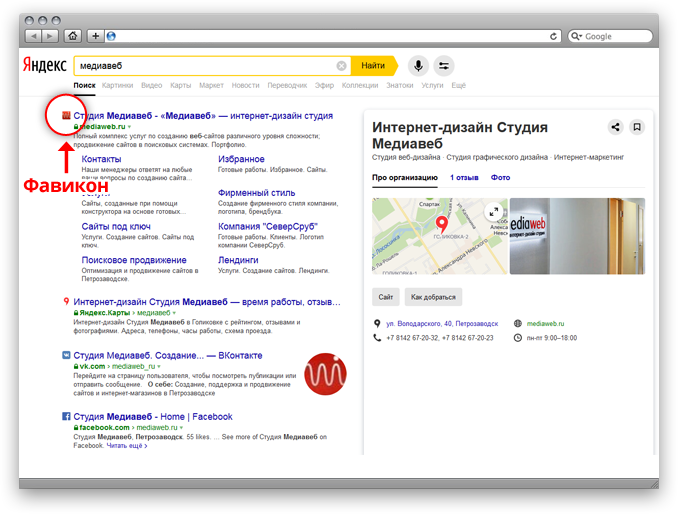Open the Лендинги sitelink
678x514 pixels.
pos(238,260)
